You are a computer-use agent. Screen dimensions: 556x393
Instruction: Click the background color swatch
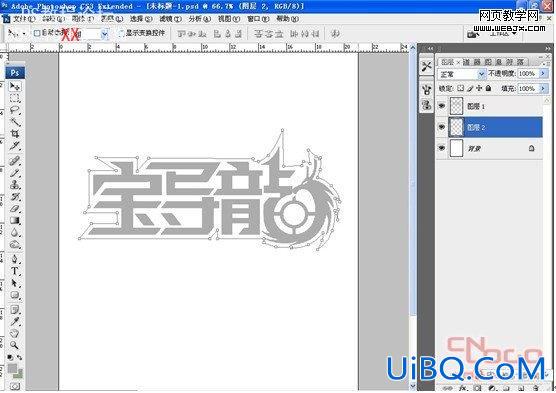(x=20, y=375)
